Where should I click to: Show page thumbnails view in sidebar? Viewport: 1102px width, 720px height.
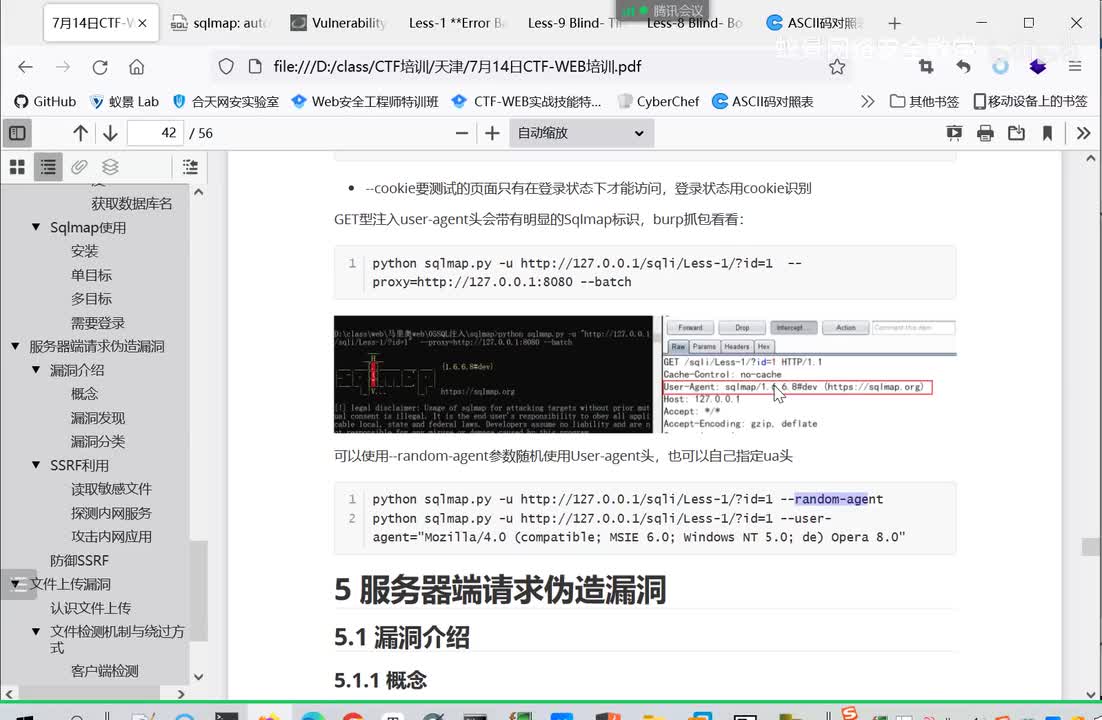coord(18,167)
